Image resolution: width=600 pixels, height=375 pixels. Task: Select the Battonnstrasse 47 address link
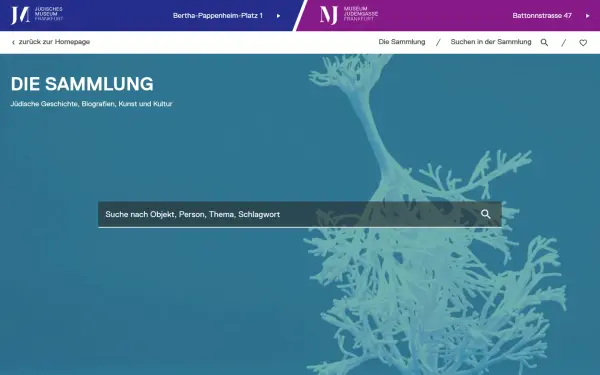[x=542, y=16]
